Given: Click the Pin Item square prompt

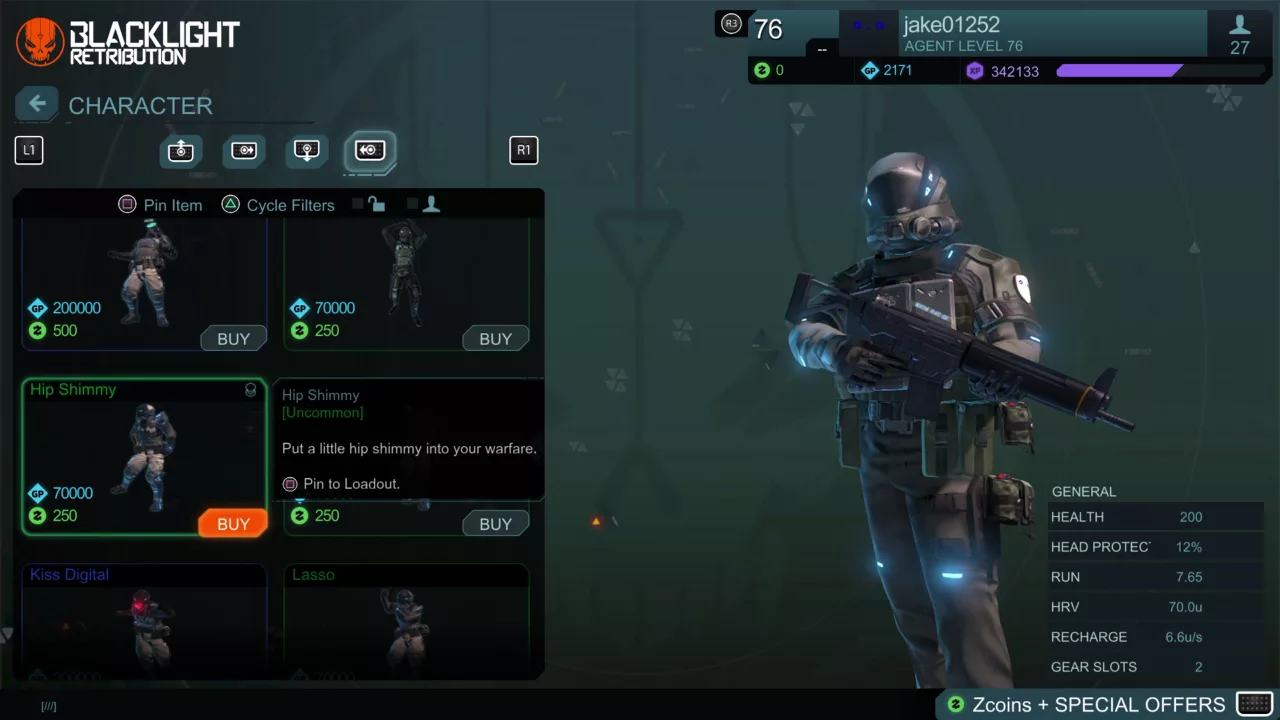Looking at the screenshot, I should pos(160,205).
